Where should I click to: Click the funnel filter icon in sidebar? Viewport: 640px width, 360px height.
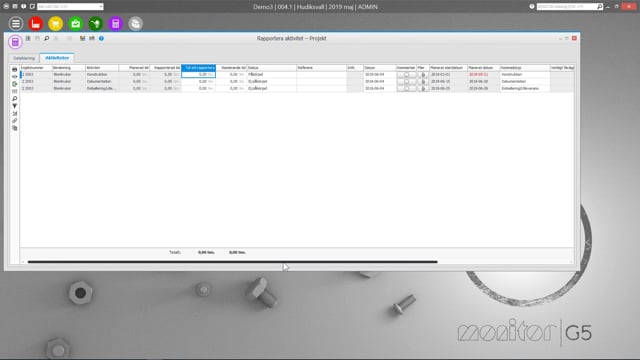pyautogui.click(x=15, y=106)
